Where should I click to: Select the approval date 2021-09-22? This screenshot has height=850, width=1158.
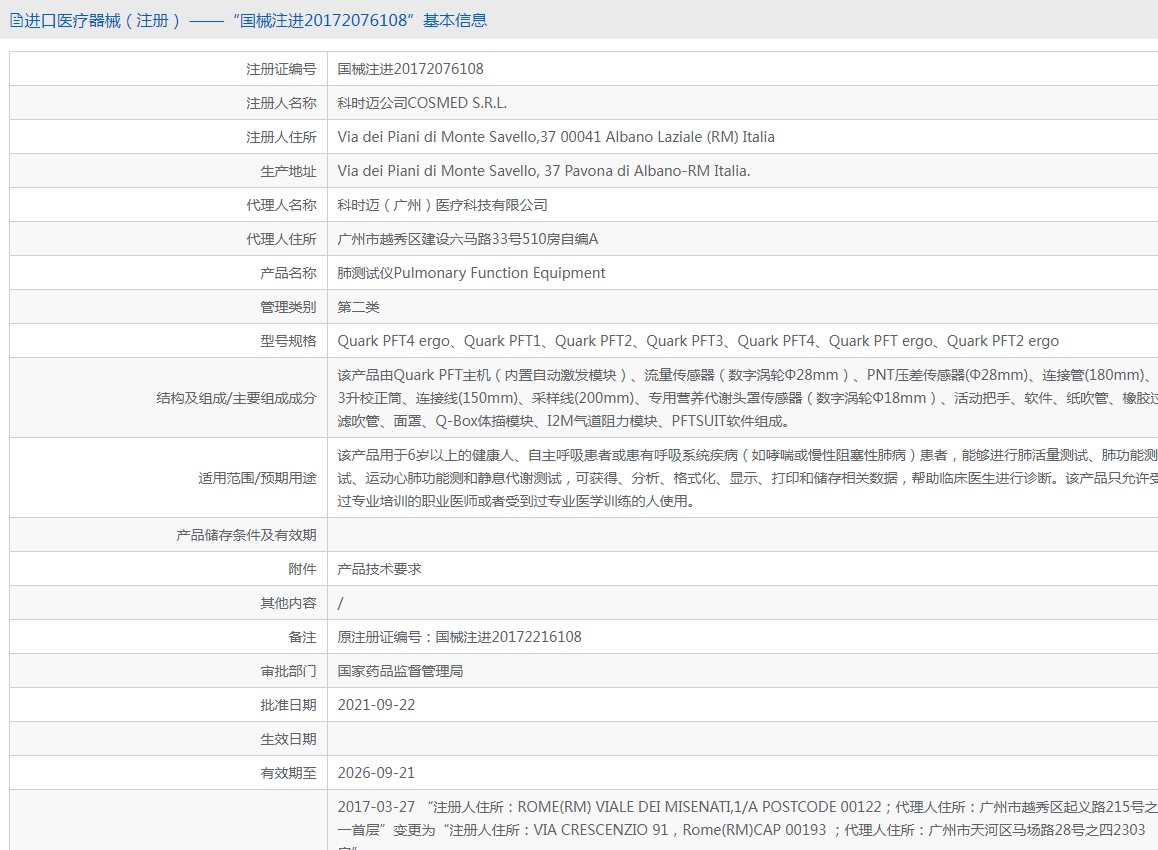376,705
